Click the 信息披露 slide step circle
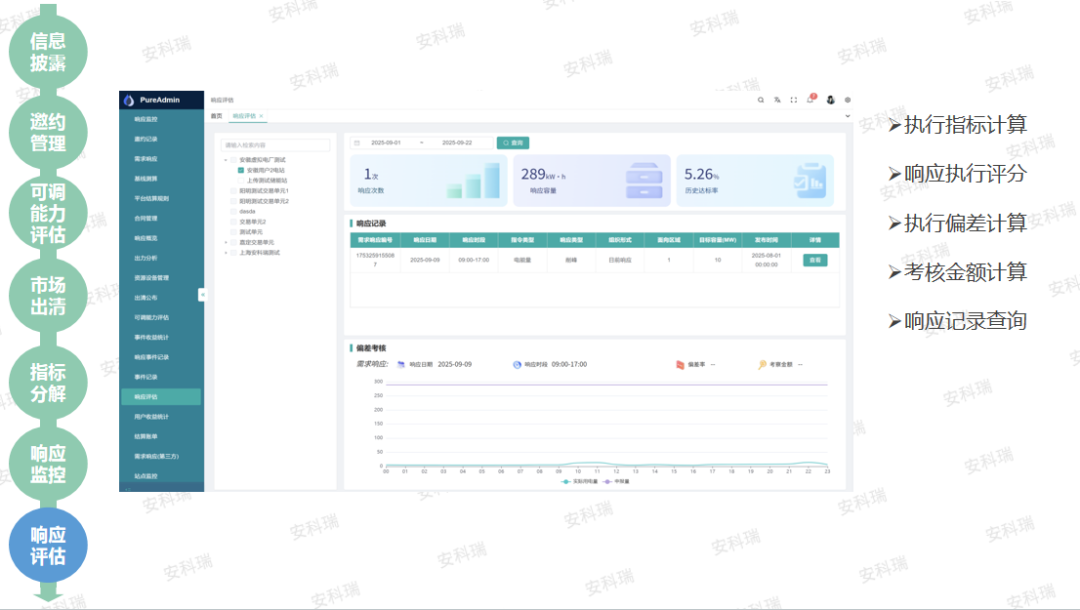1080x610 pixels. click(x=48, y=52)
